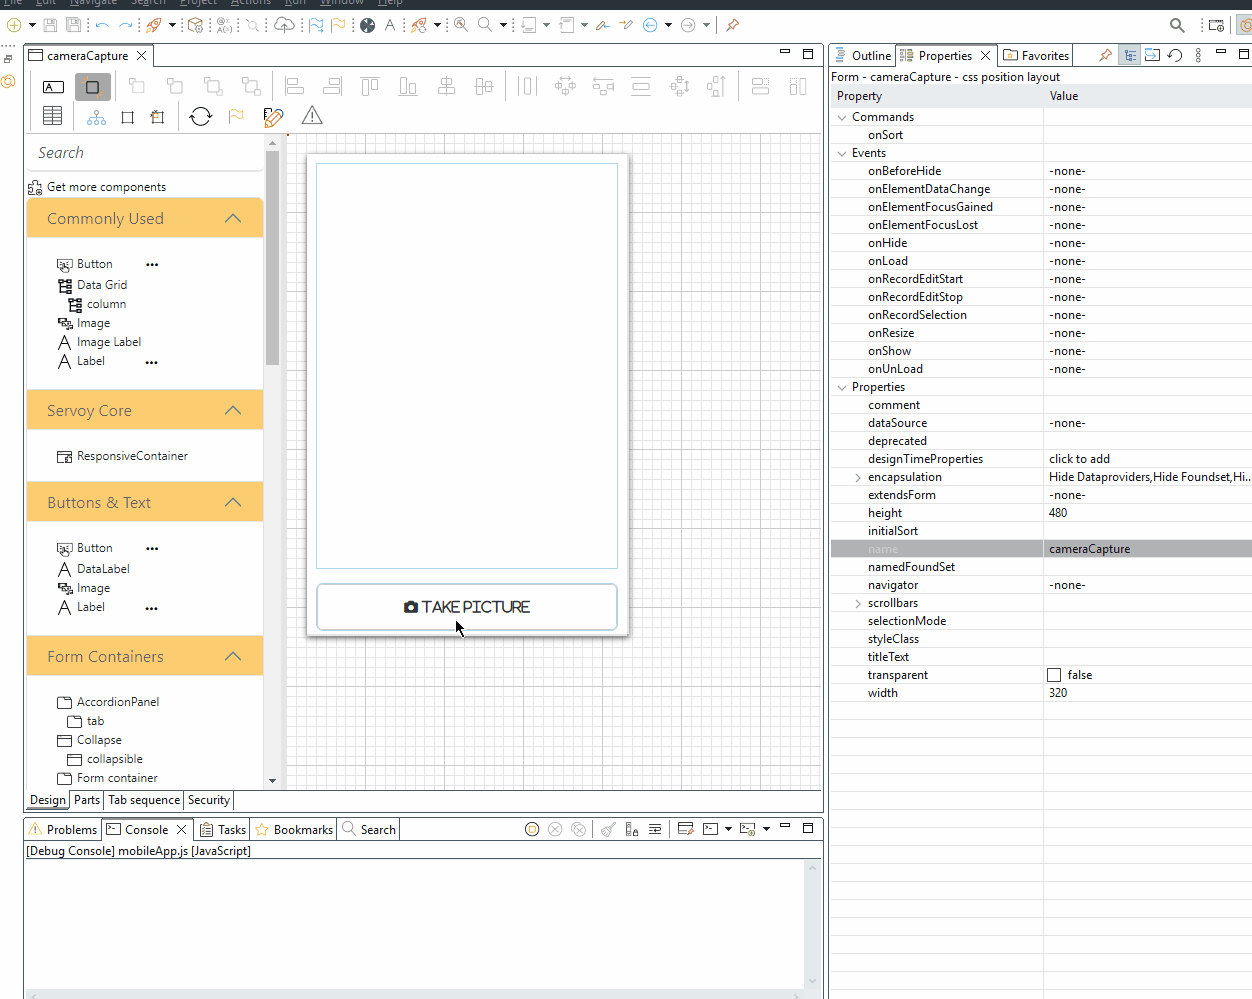The image size is (1252, 999).
Task: Toggle the selected rectangle tool in form toolbar
Action: [x=93, y=87]
